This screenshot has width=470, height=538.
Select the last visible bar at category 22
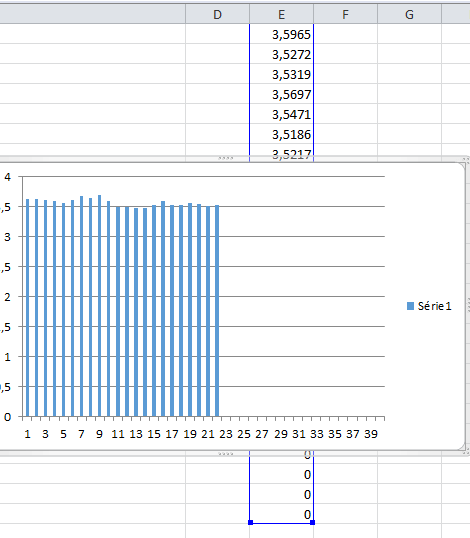(x=217, y=311)
